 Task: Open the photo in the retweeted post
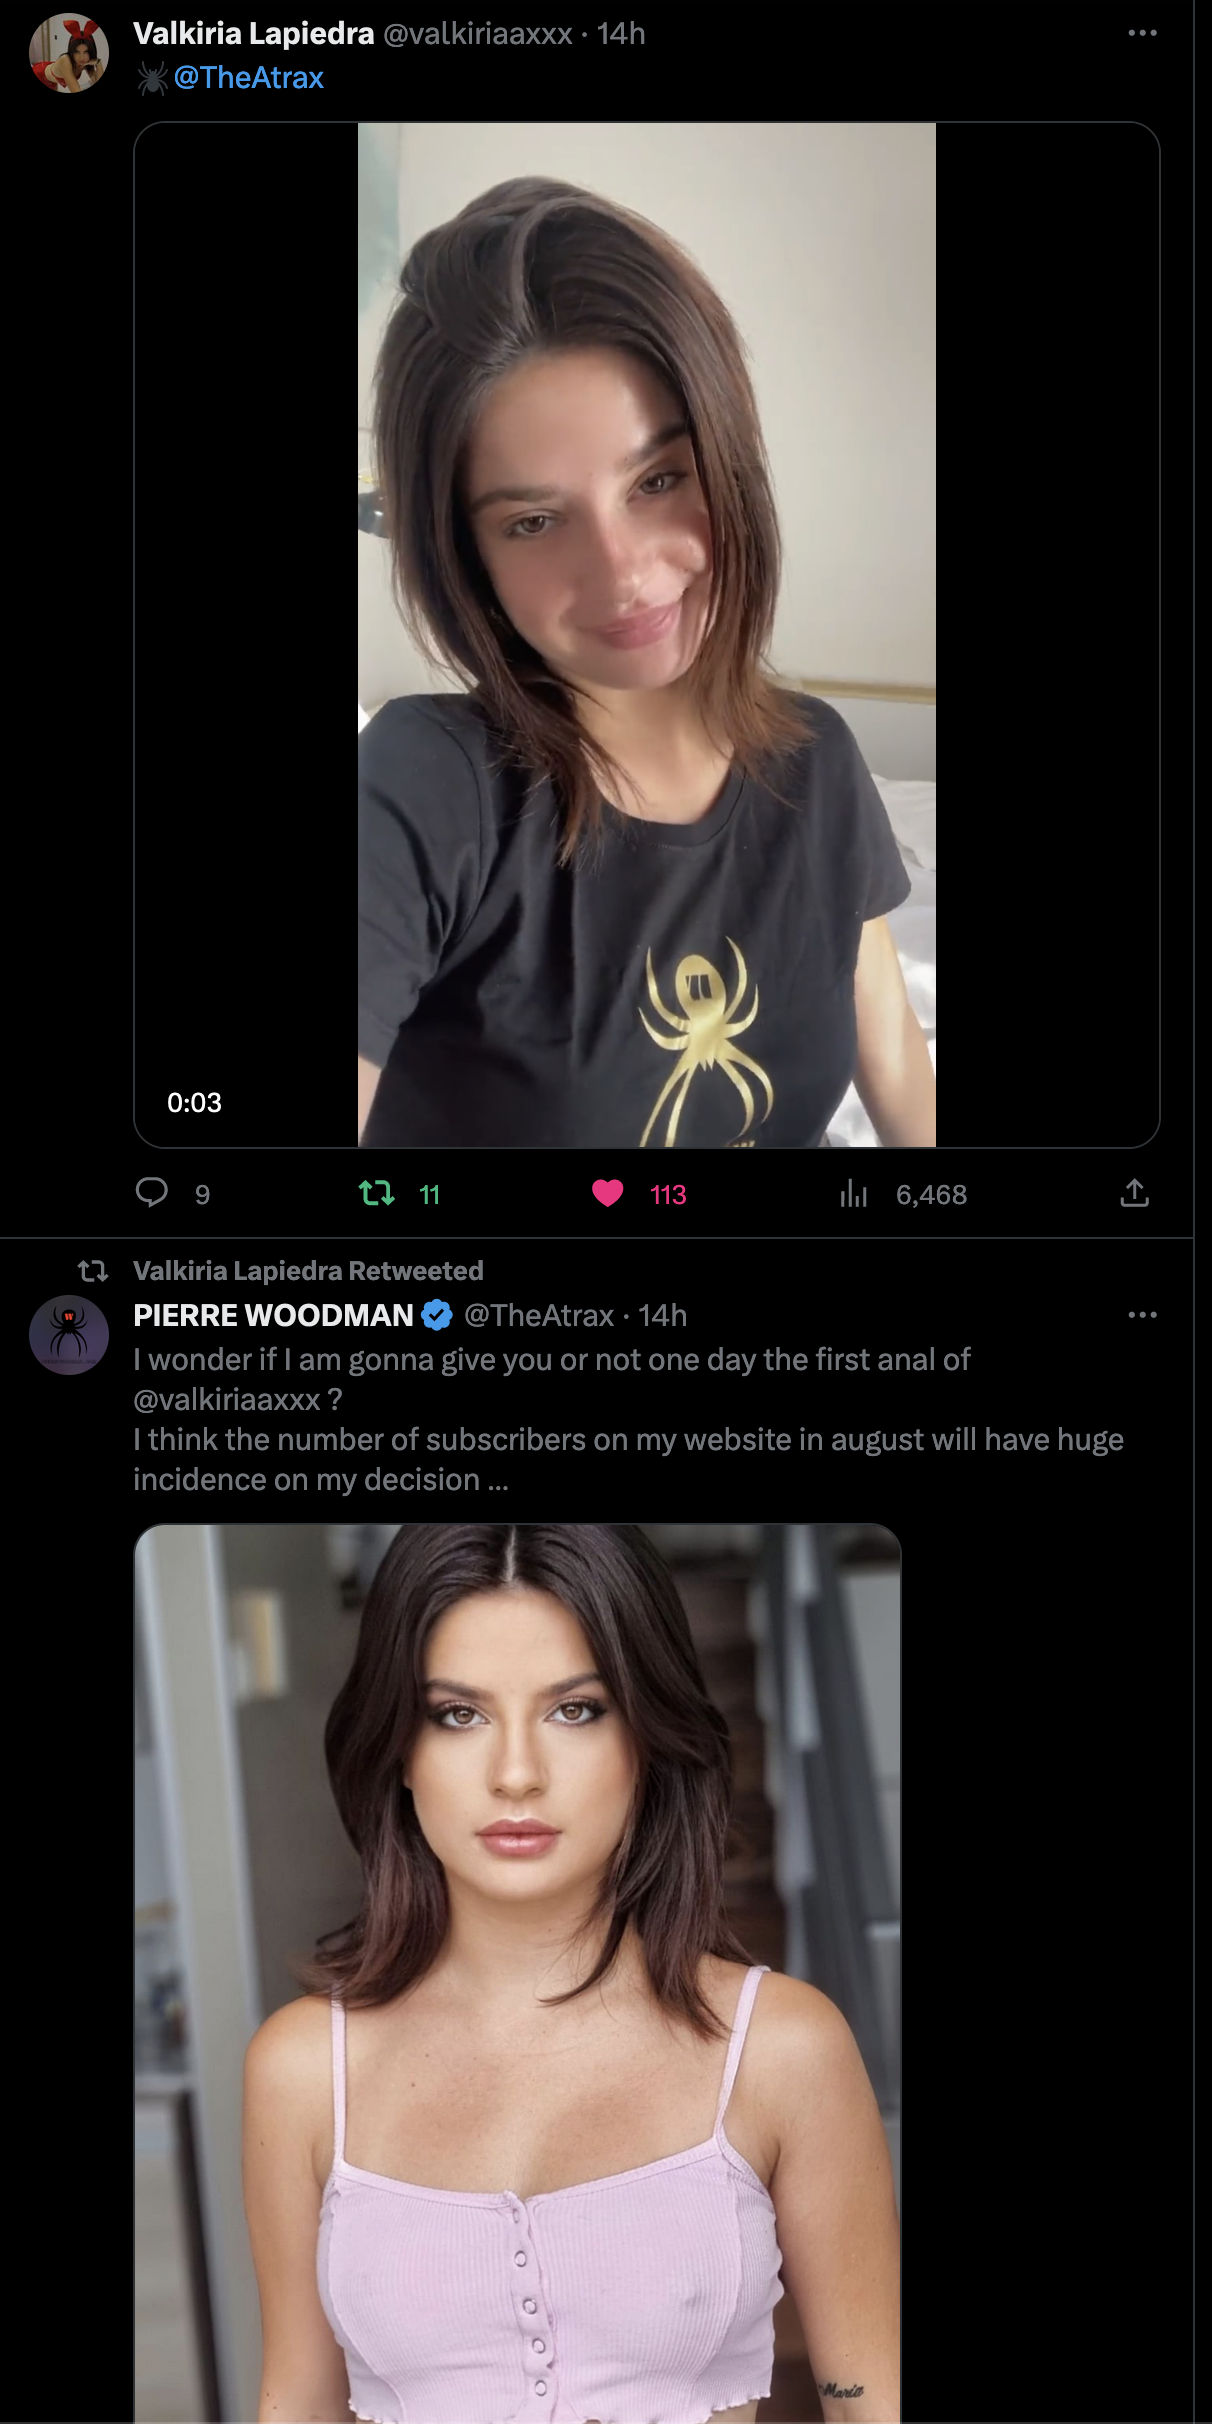tap(518, 1972)
